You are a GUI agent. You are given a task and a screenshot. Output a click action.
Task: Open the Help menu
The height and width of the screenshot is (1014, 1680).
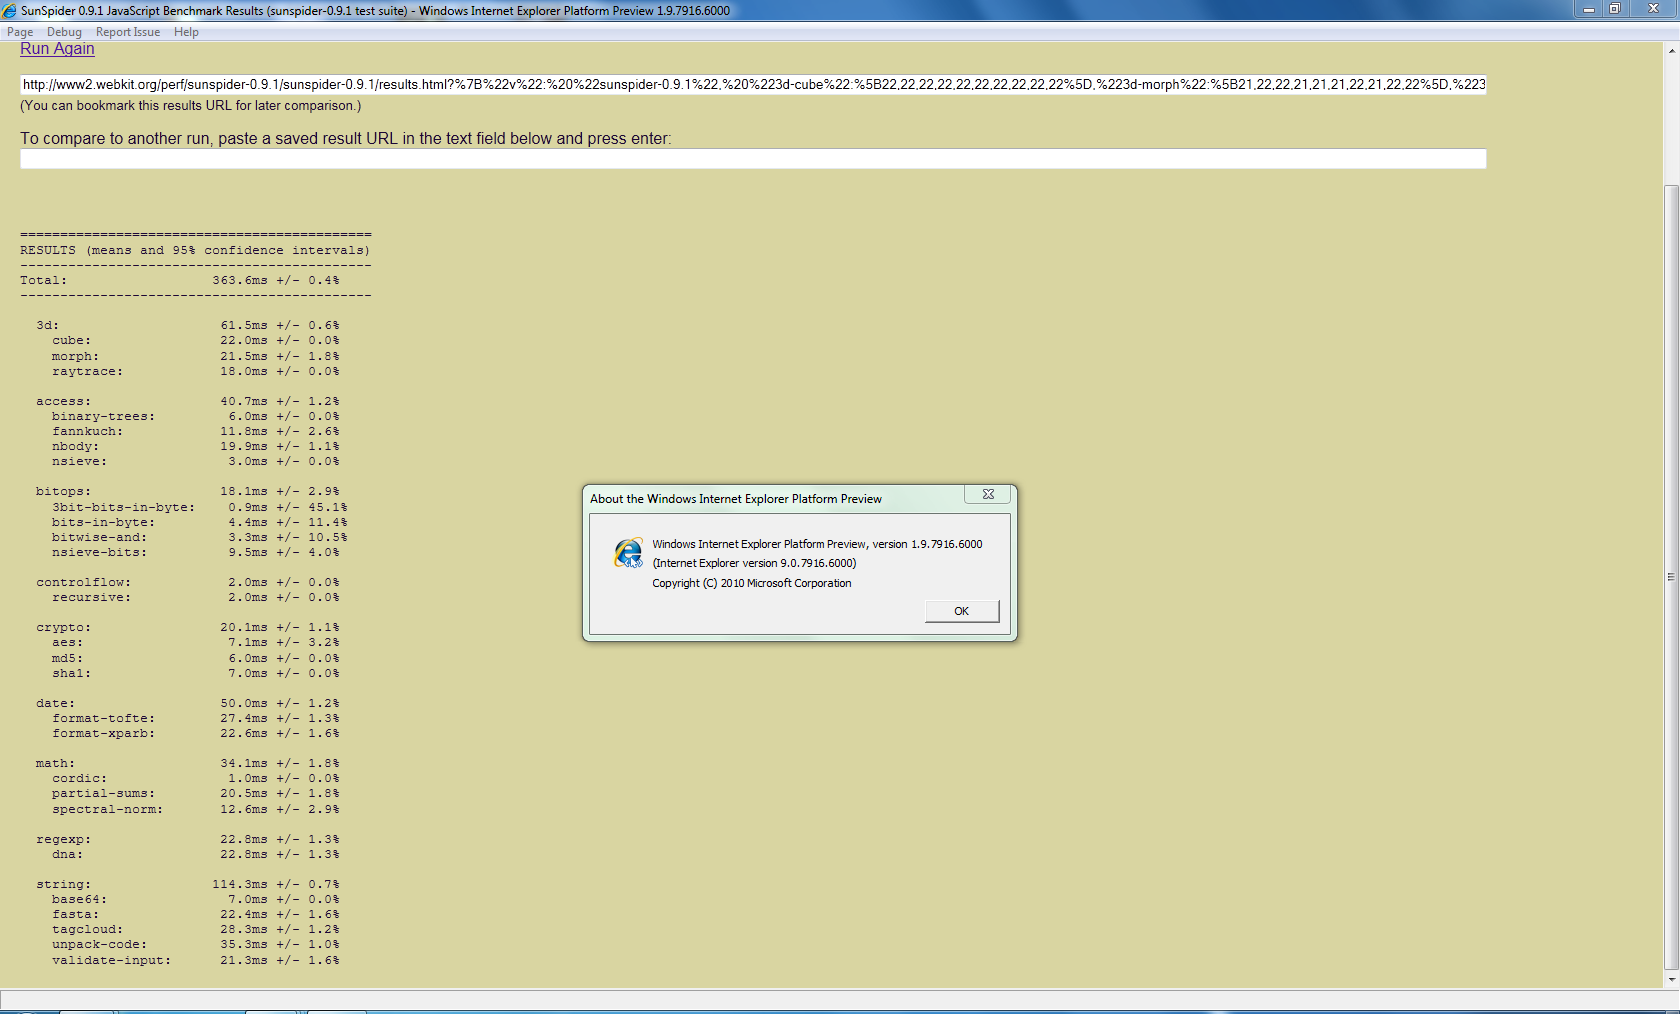pos(186,32)
